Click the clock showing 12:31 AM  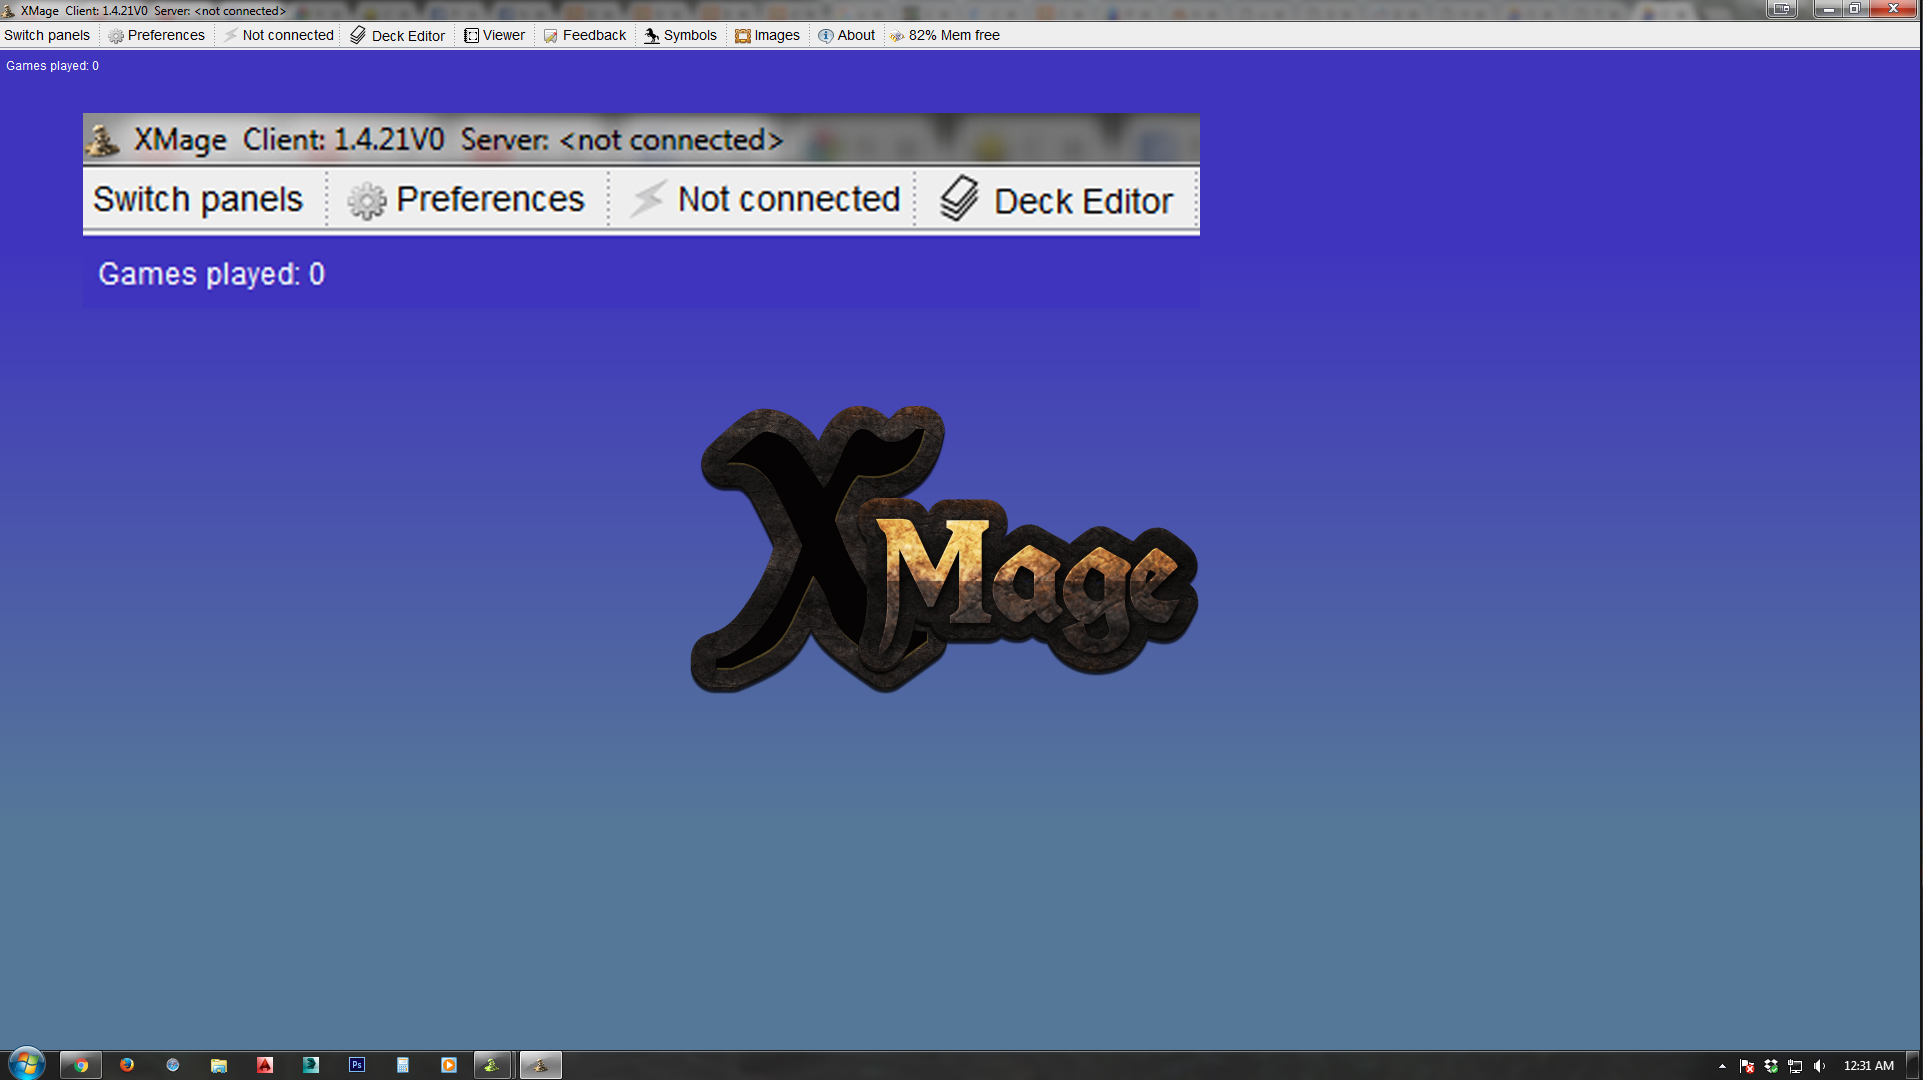[x=1868, y=1066]
